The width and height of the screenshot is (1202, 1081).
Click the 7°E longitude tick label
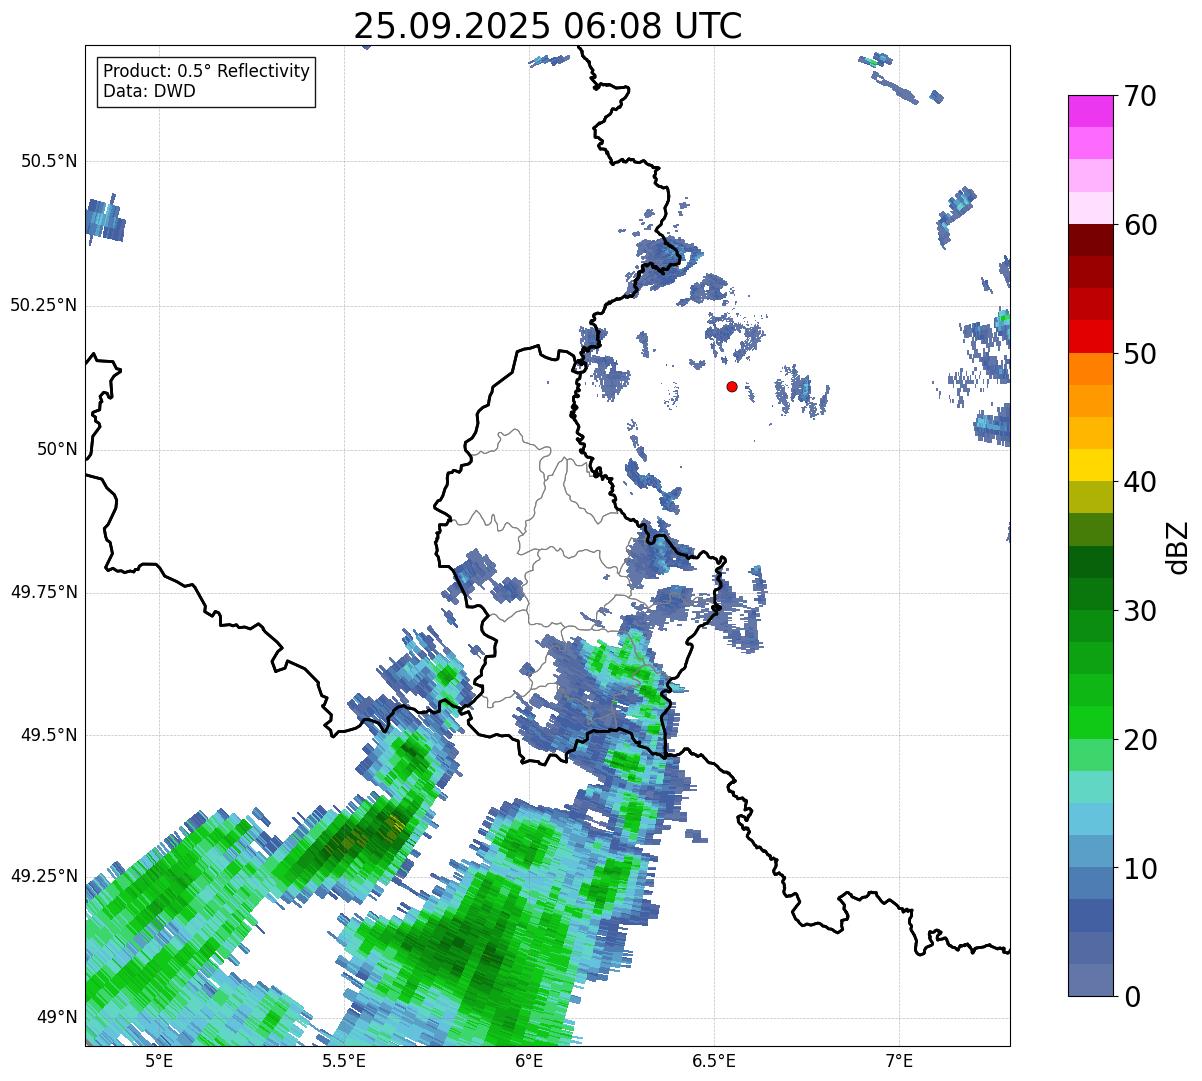coord(899,1061)
